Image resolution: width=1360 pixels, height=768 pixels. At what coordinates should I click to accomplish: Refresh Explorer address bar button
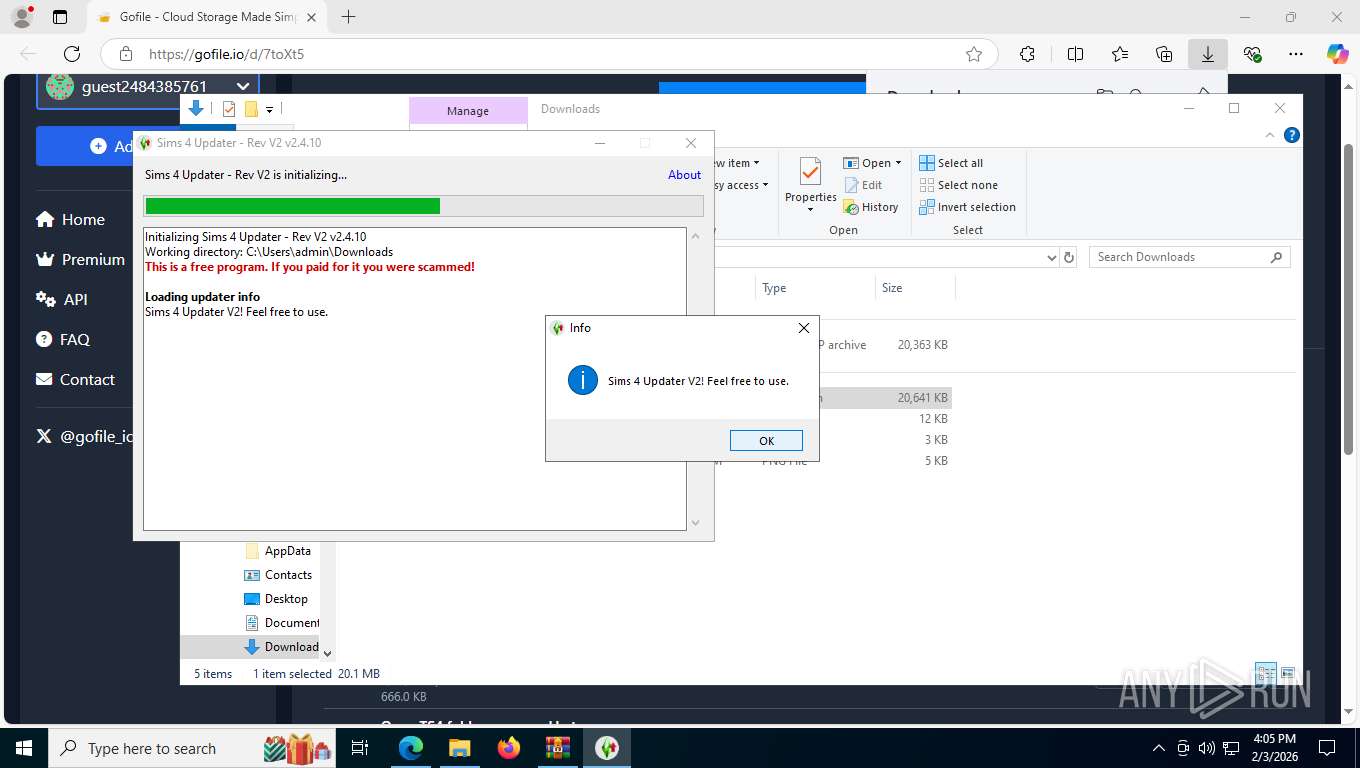(1069, 257)
